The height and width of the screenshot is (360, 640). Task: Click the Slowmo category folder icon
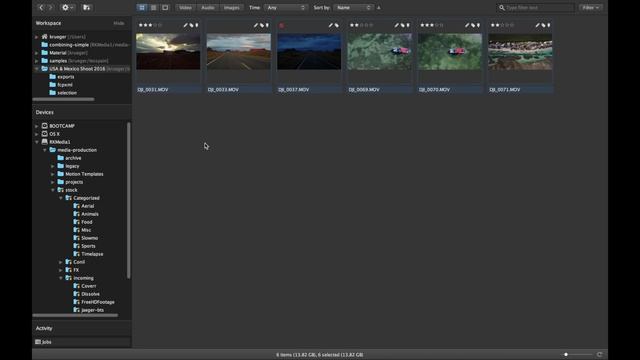[76, 238]
